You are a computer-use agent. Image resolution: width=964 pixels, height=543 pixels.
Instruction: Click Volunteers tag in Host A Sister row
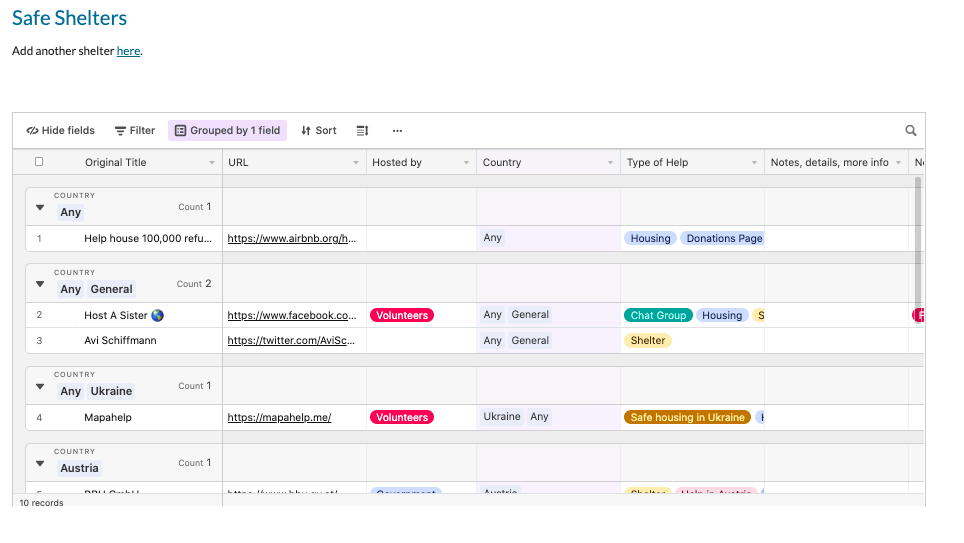point(401,315)
